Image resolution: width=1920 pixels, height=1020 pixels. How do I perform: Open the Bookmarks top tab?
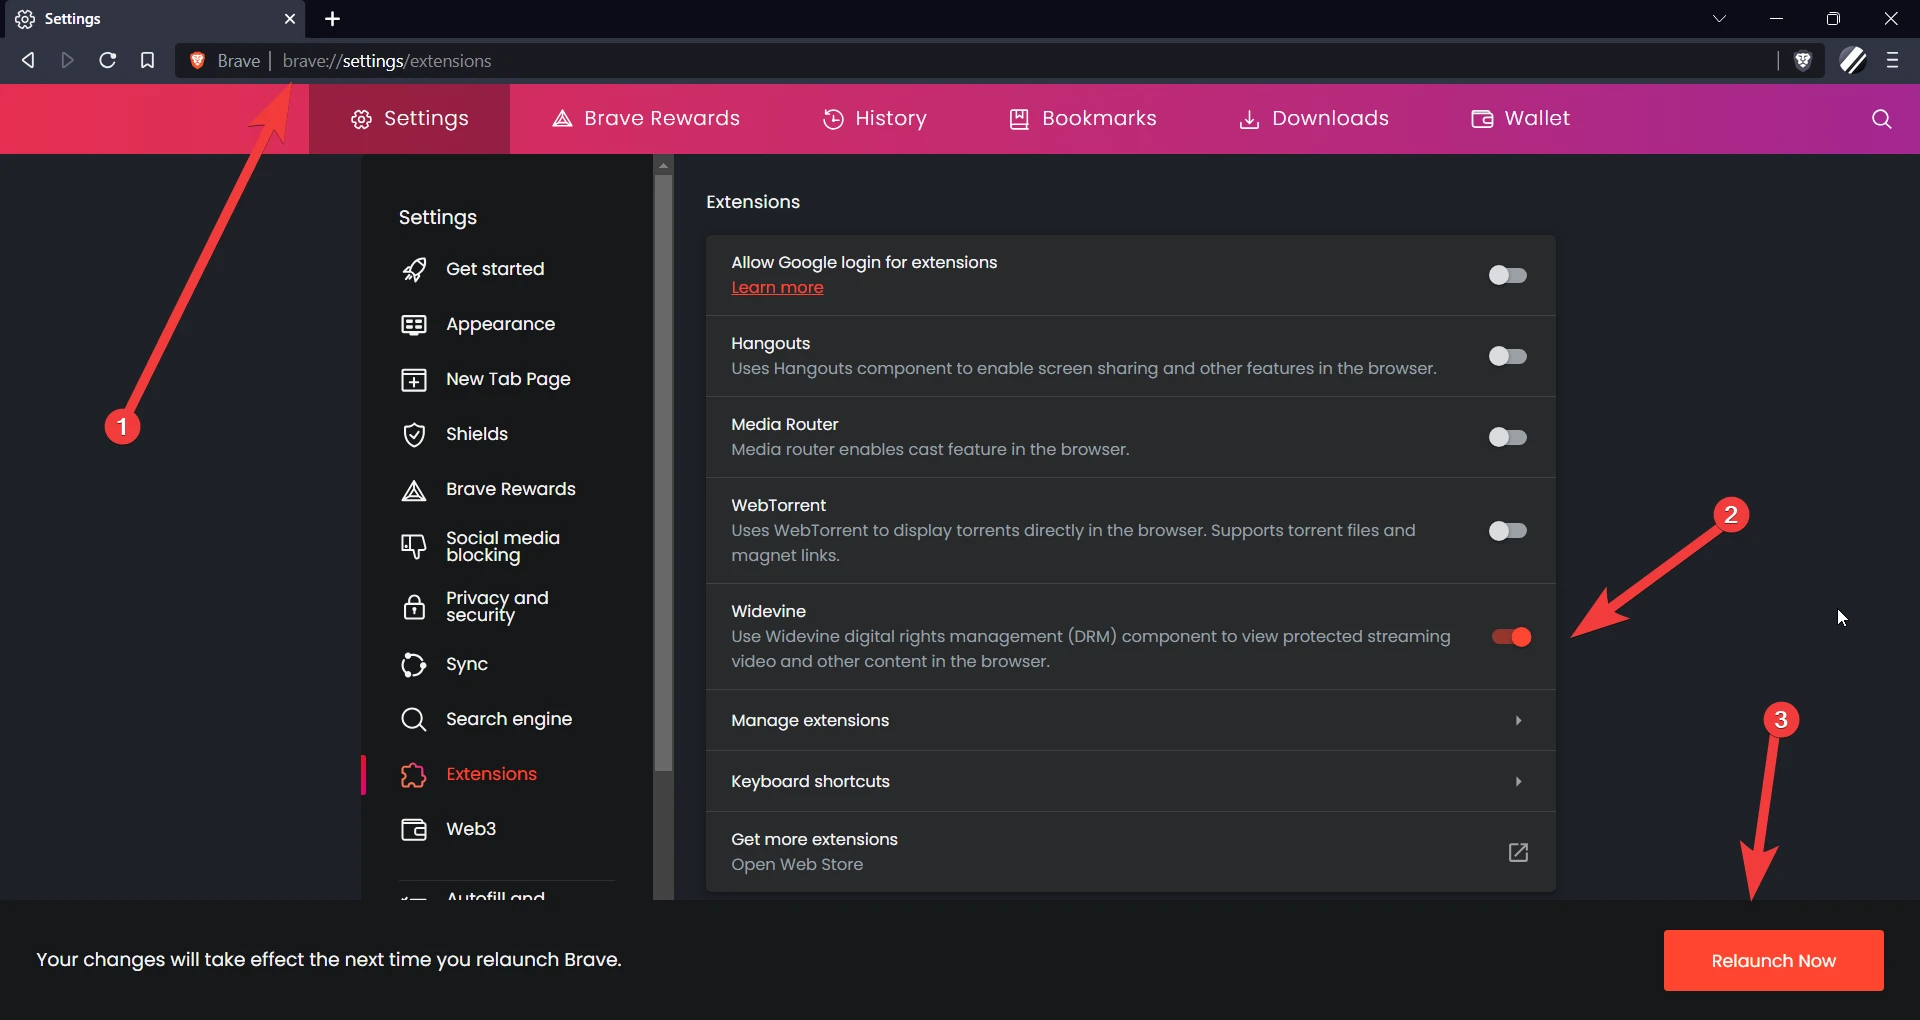point(1082,119)
